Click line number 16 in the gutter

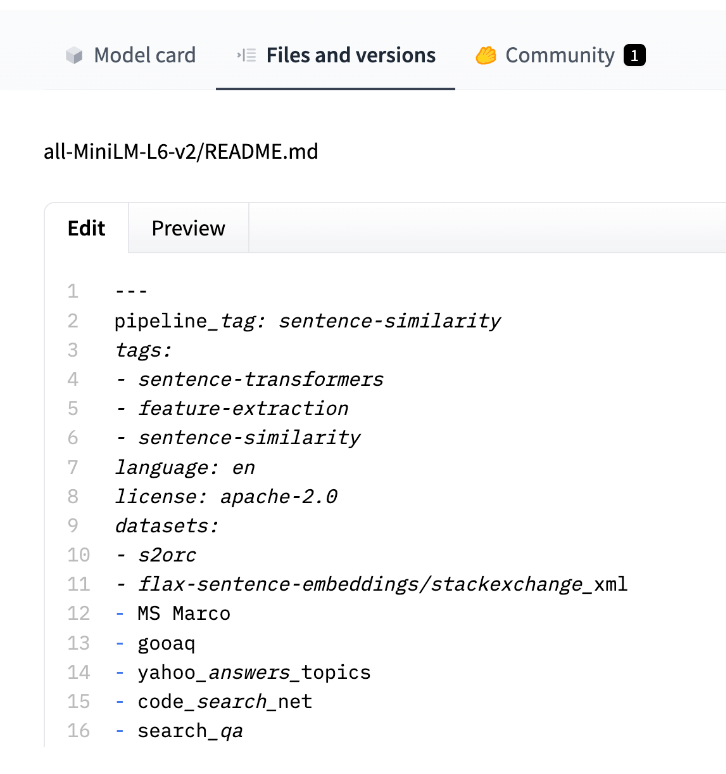click(78, 731)
